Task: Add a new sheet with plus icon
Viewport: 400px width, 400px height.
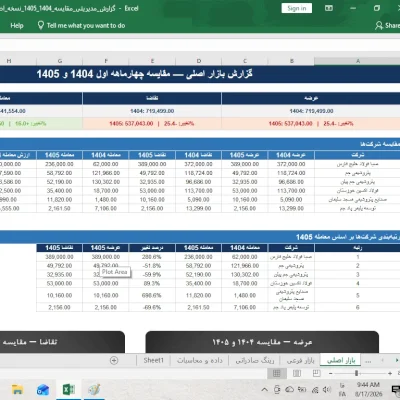Action: pyautogui.click(x=114, y=360)
